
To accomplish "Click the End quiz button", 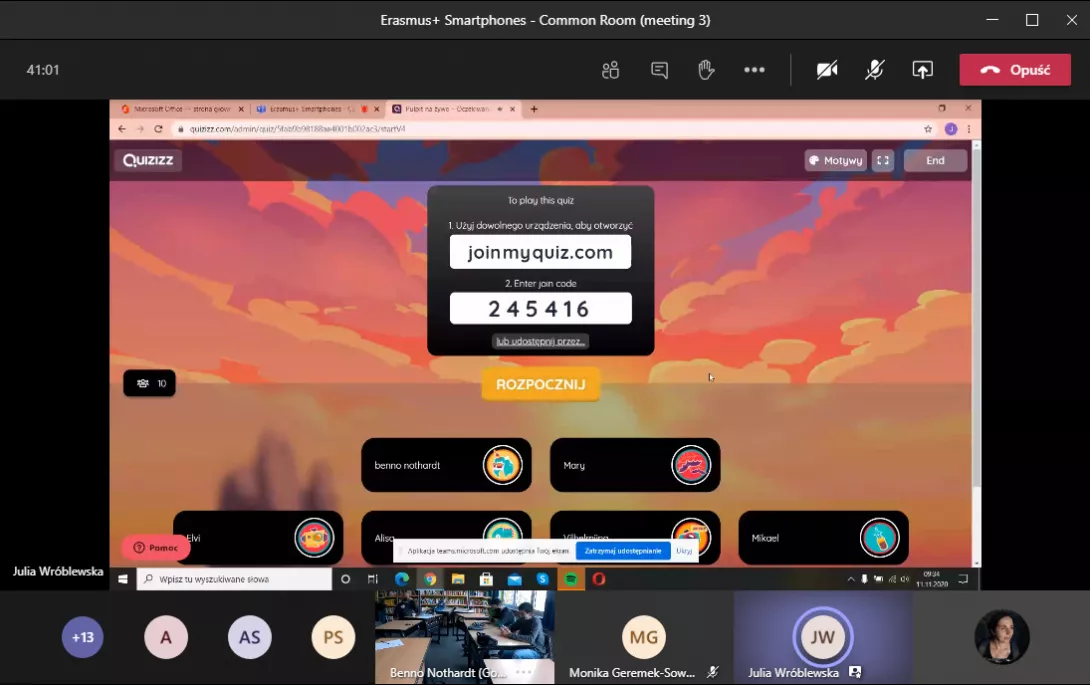I will (935, 160).
